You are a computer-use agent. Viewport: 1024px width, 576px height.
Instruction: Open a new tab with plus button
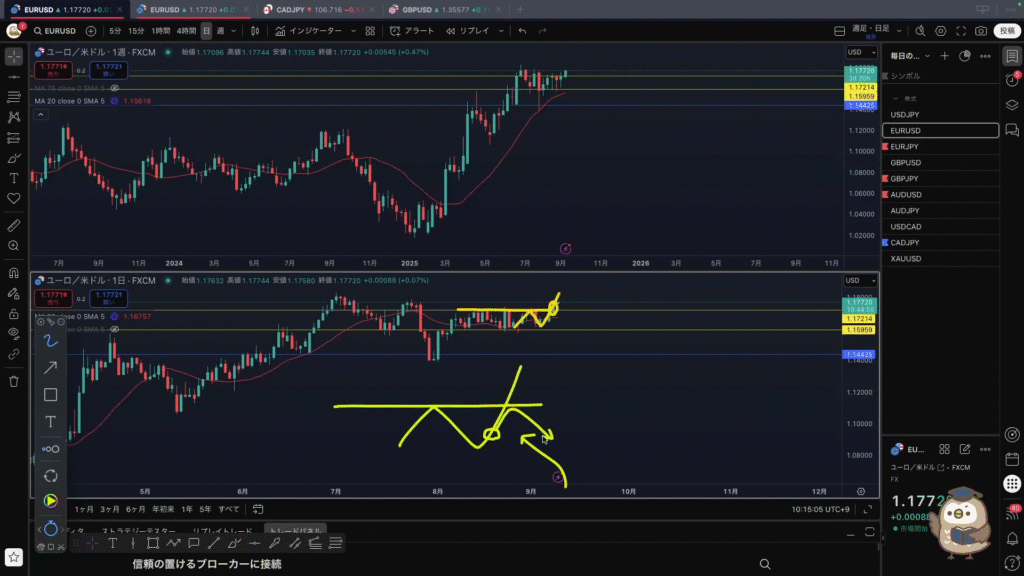(520, 10)
